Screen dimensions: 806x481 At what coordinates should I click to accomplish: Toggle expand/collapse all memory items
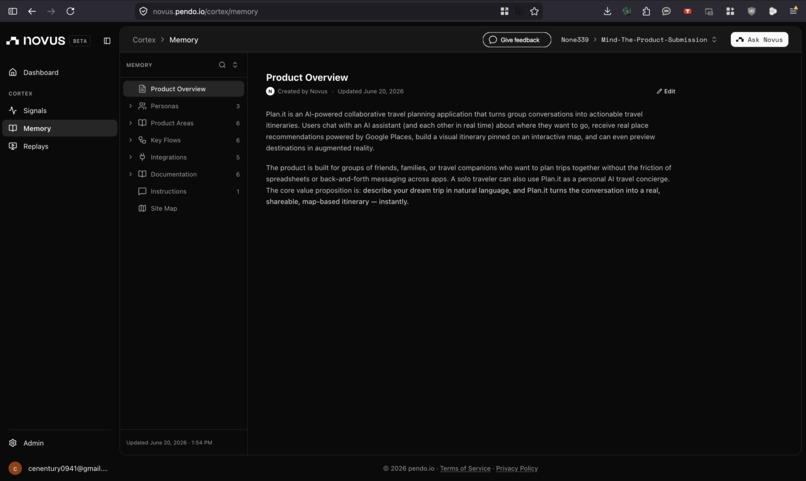point(235,65)
